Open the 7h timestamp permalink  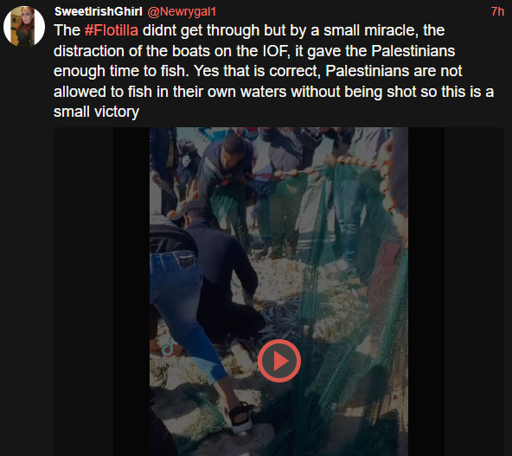(x=497, y=12)
